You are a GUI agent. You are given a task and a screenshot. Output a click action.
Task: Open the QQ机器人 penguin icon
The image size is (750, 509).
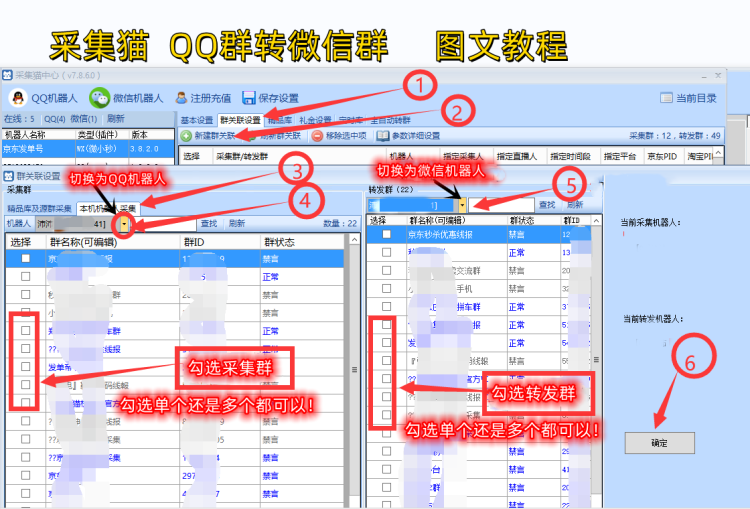click(17, 98)
